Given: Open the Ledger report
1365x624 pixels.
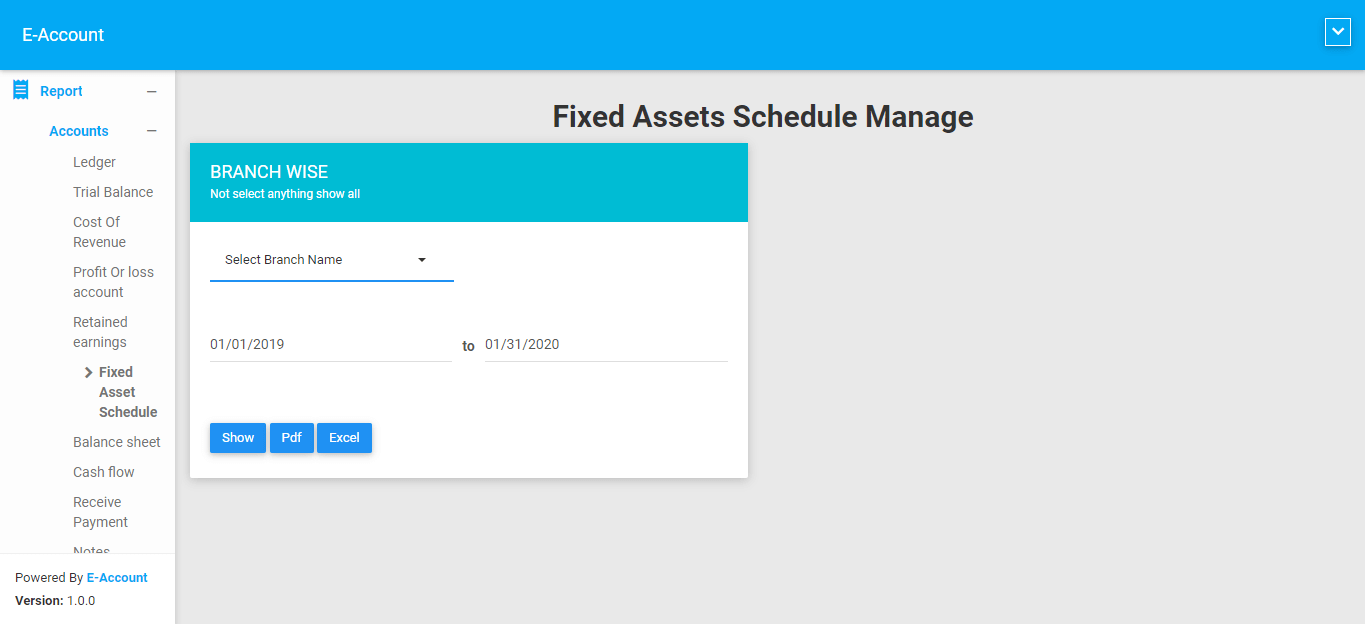Looking at the screenshot, I should [x=94, y=162].
